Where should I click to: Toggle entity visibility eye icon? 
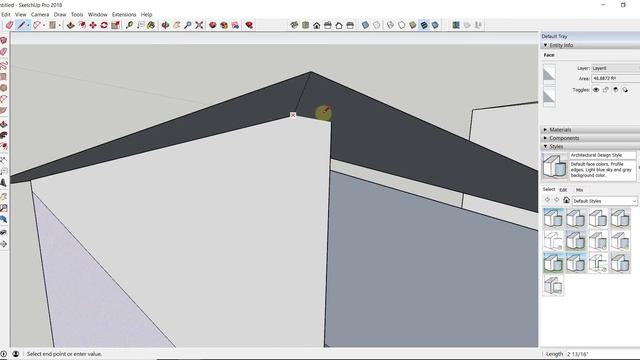[x=596, y=90]
